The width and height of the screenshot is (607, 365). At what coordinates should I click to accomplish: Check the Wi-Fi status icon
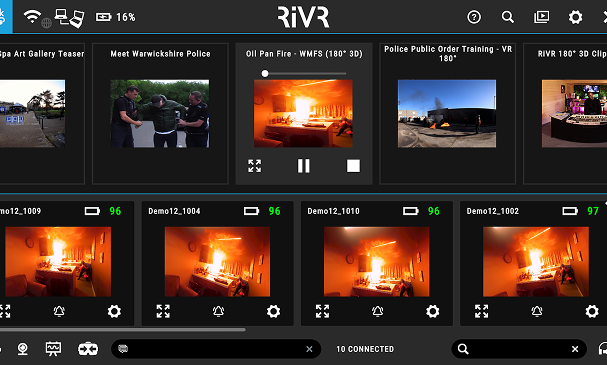pyautogui.click(x=32, y=16)
